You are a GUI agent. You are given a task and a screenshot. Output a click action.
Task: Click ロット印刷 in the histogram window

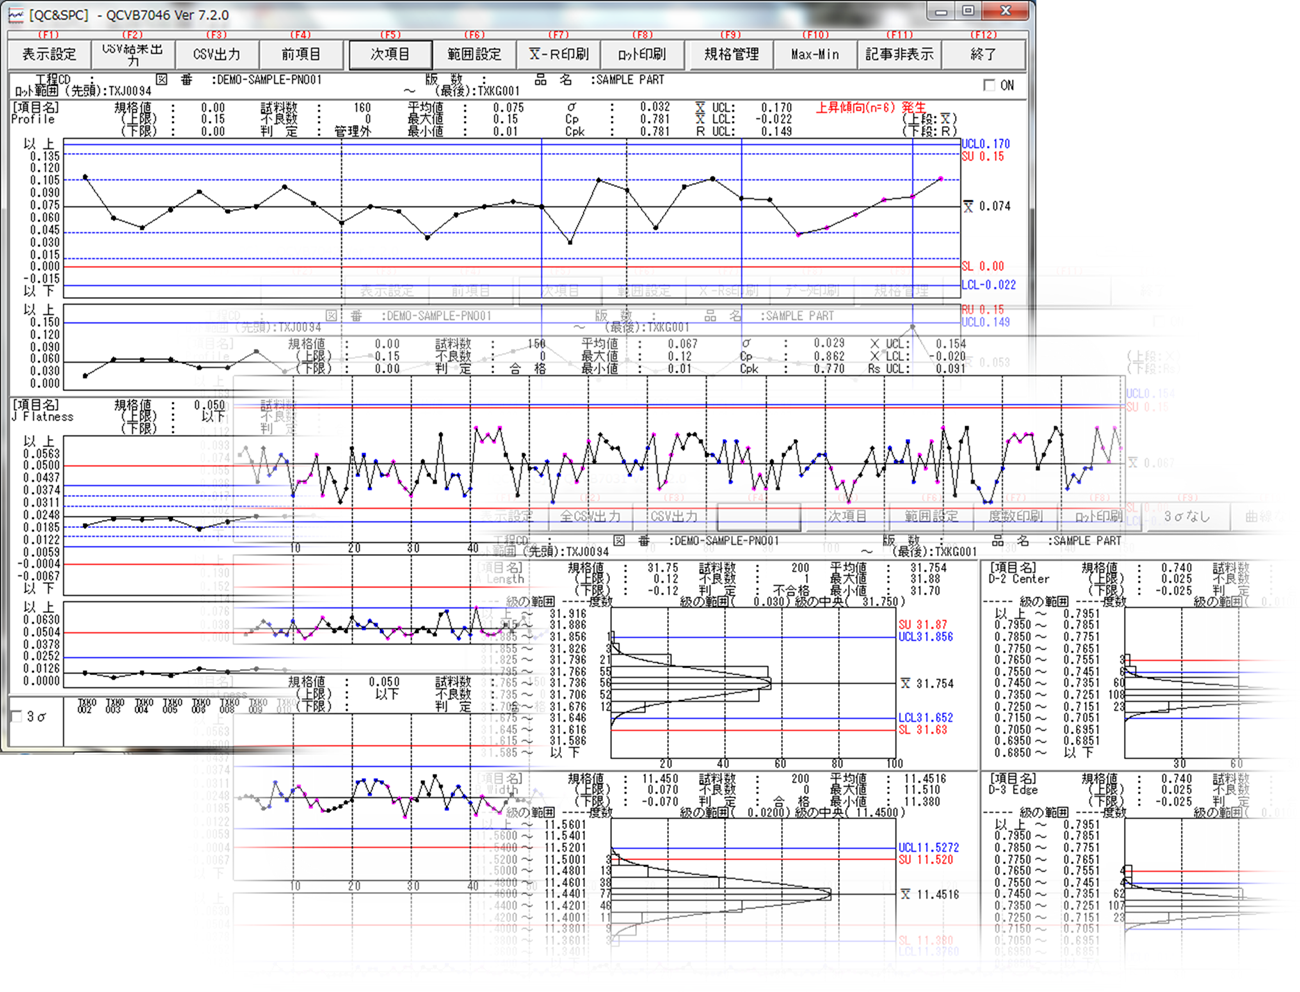[x=1098, y=517]
